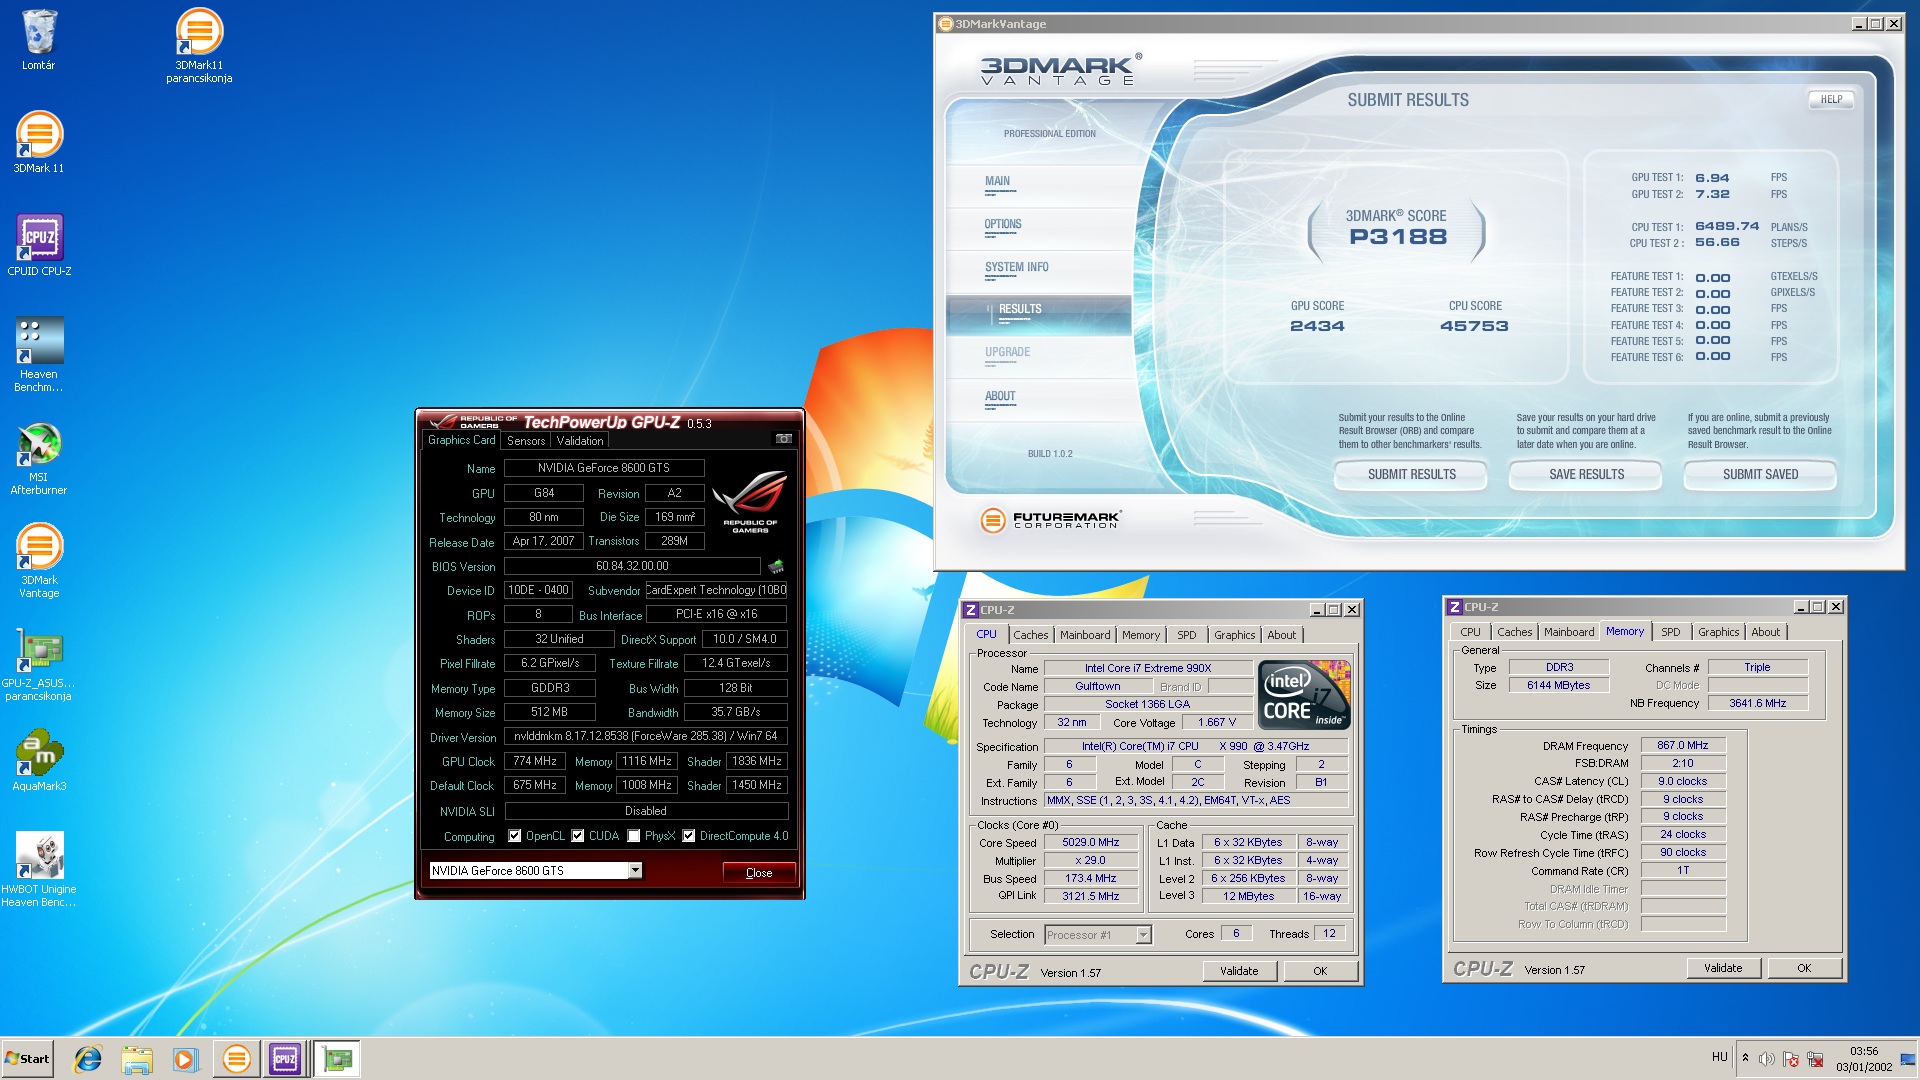Click the SAVE RESULTS button
The width and height of the screenshot is (1920, 1080).
1586,475
